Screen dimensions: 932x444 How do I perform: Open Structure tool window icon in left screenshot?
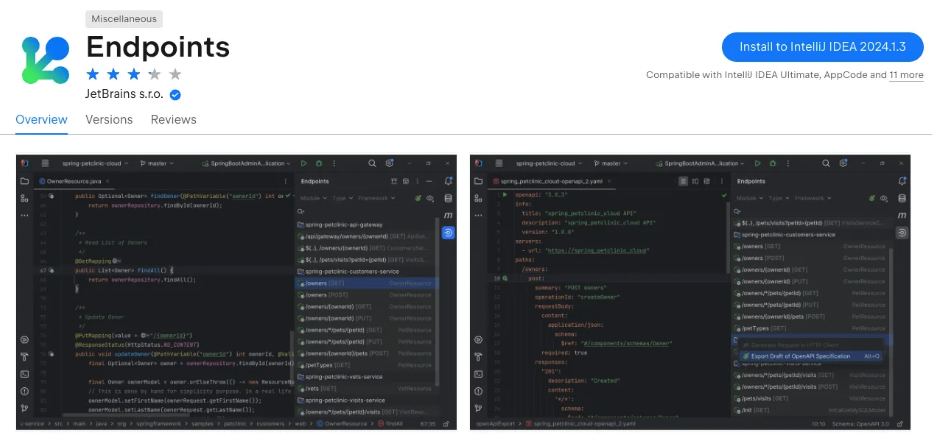coord(24,198)
